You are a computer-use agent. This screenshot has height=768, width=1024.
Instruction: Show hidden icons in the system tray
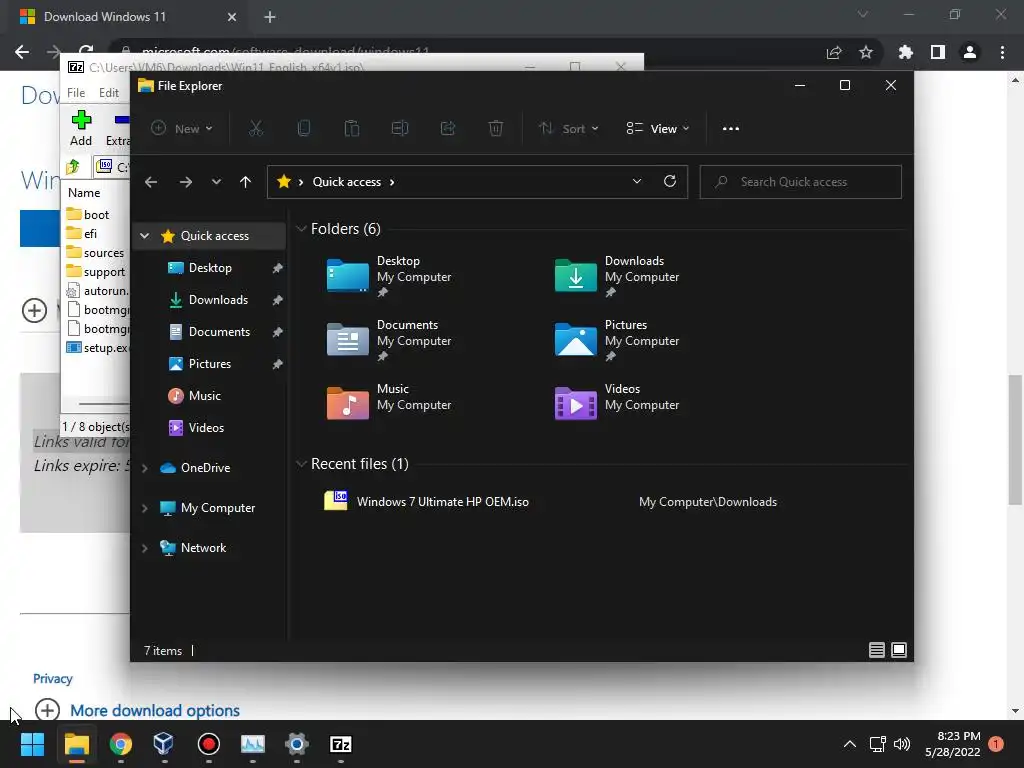point(850,744)
